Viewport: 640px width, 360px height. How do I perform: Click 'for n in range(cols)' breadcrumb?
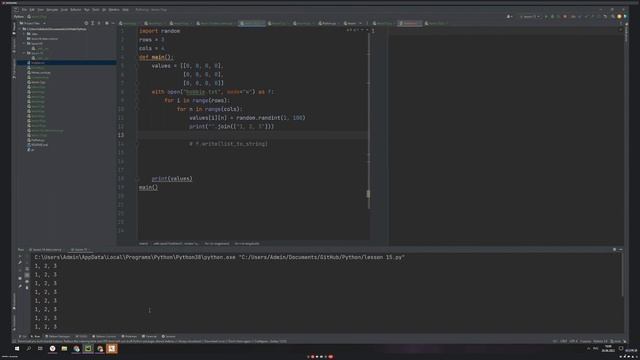click(247, 244)
